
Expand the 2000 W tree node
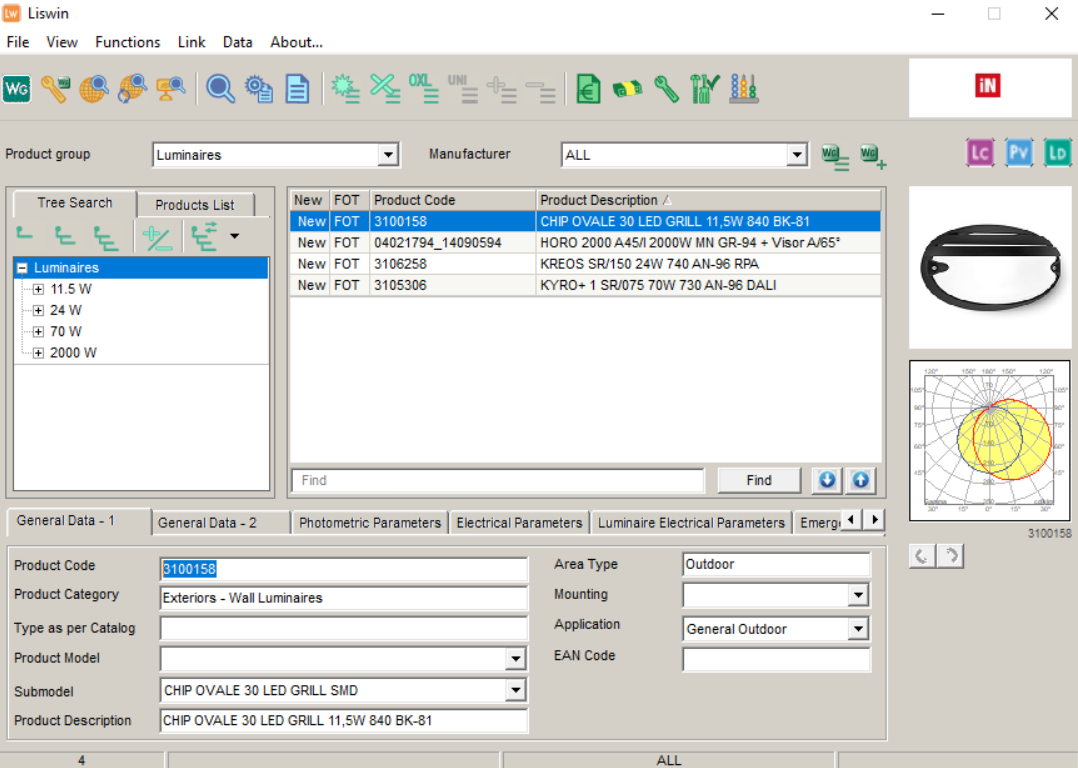[x=38, y=353]
